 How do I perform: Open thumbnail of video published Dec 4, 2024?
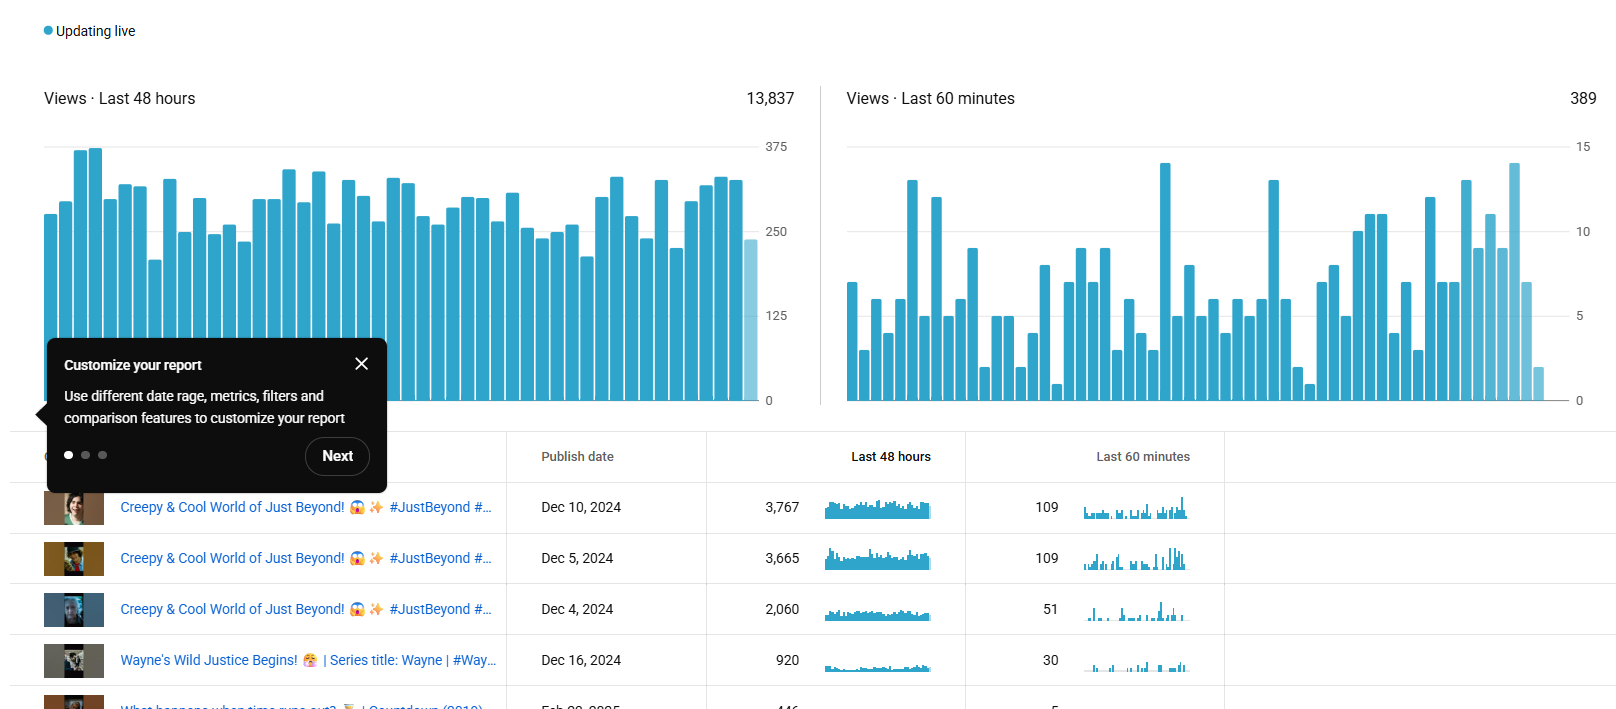click(74, 610)
